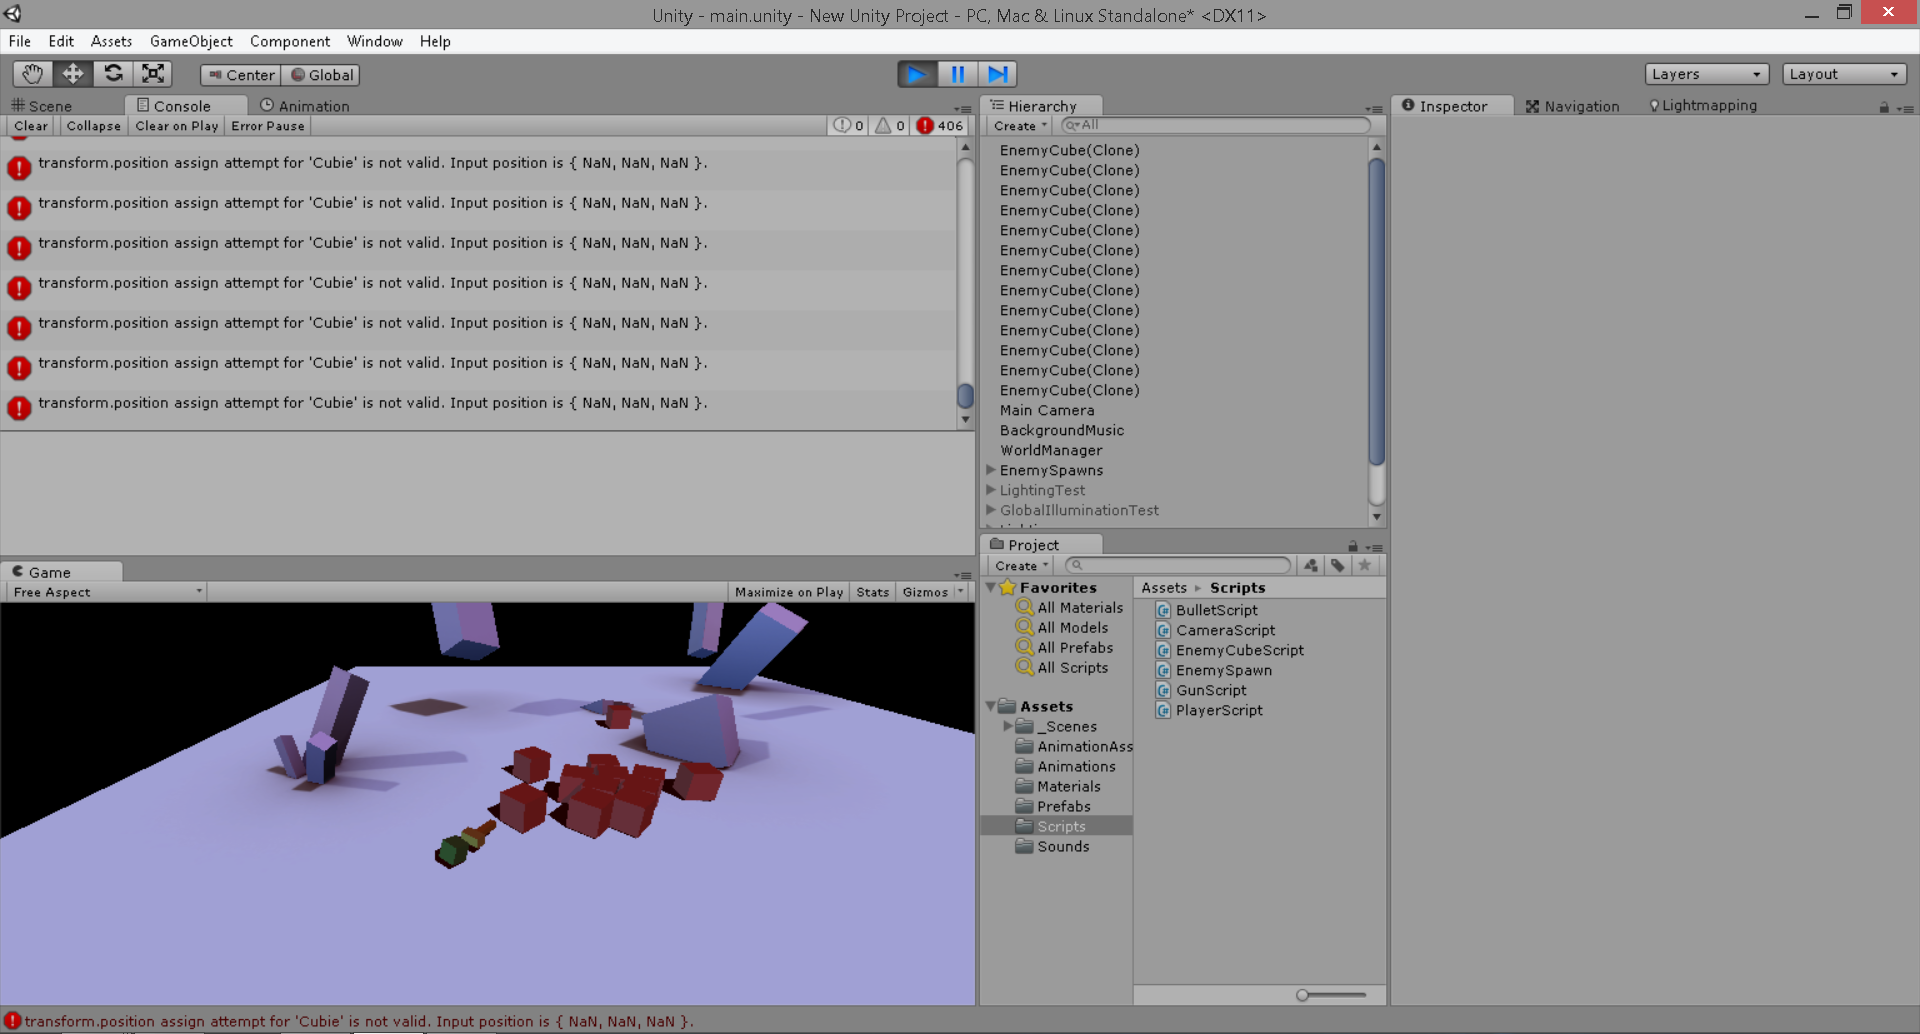Select the Scale tool

pos(153,74)
